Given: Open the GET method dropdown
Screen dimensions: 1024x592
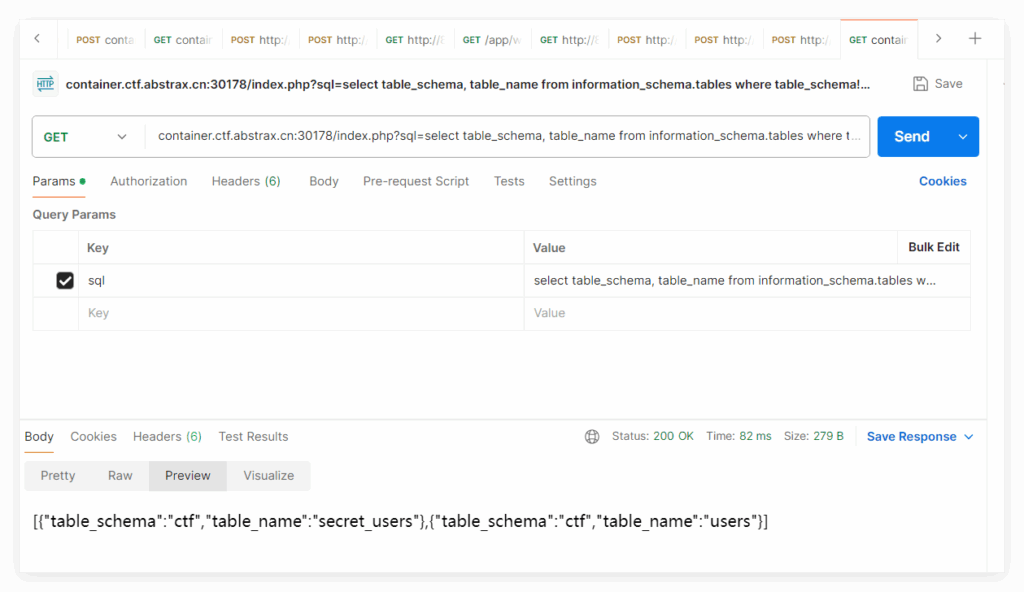Looking at the screenshot, I should pos(88,137).
